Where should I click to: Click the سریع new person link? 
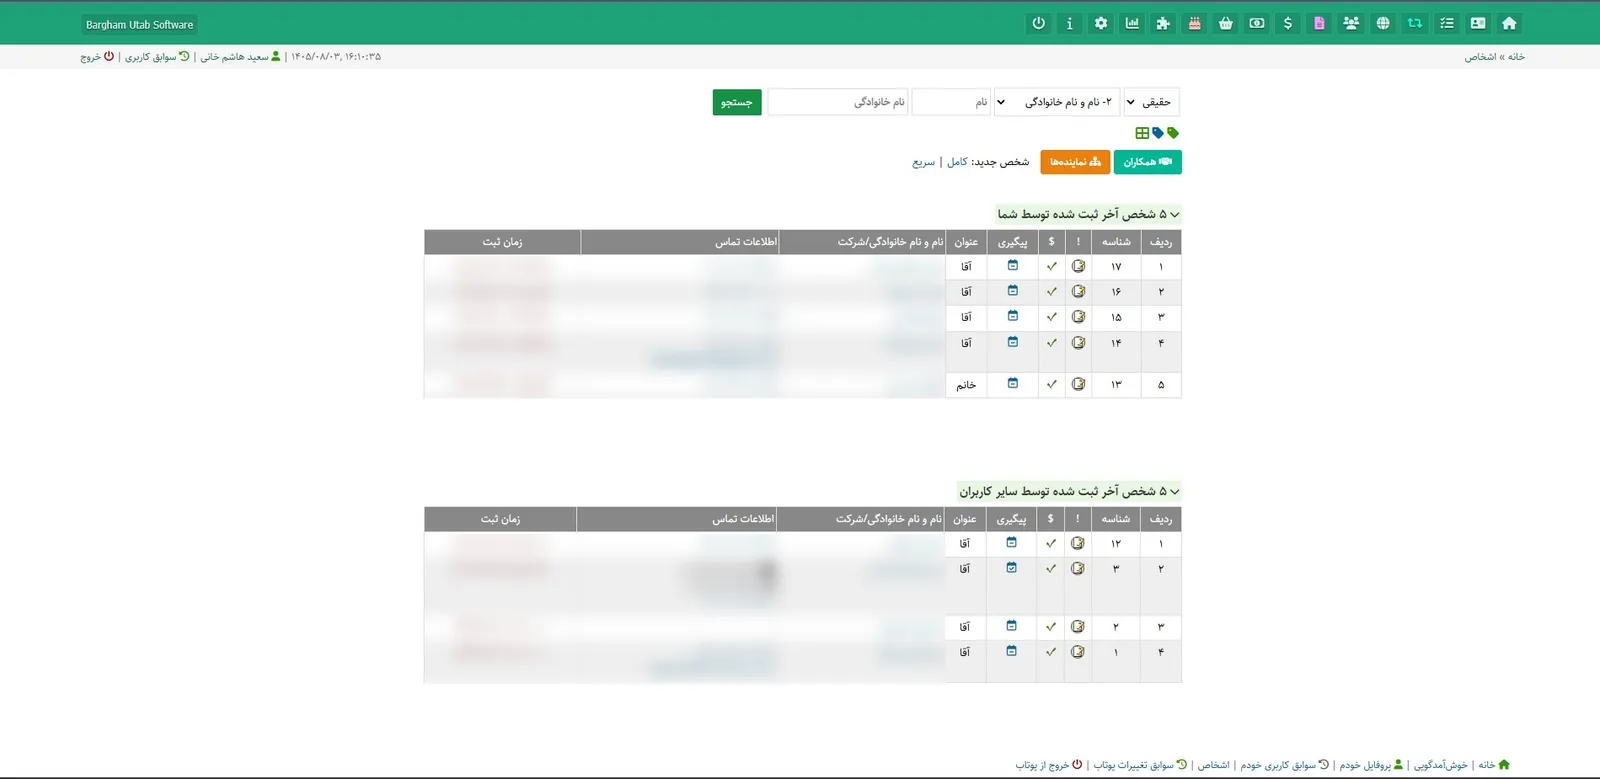click(x=923, y=162)
